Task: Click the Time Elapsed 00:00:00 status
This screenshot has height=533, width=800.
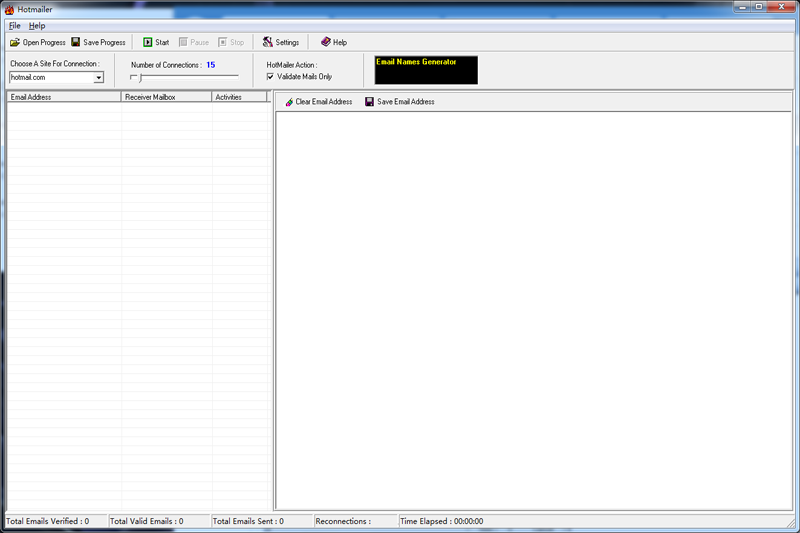Action: (441, 521)
